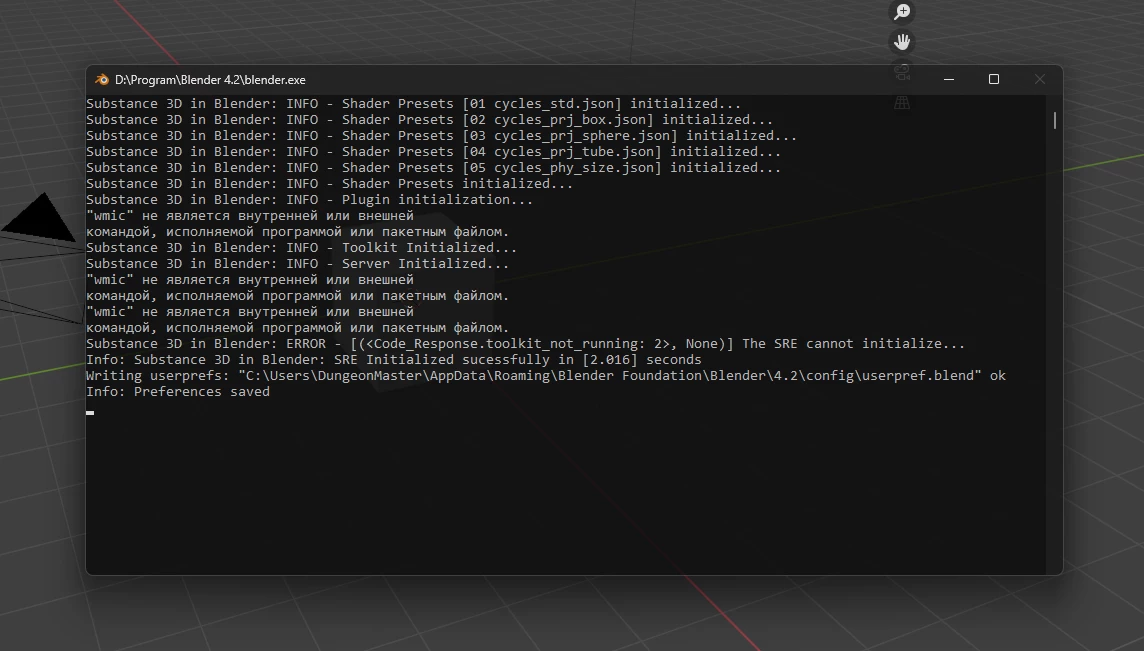Click the 'Writing userprefs' path line
The image size is (1144, 651).
(x=546, y=376)
